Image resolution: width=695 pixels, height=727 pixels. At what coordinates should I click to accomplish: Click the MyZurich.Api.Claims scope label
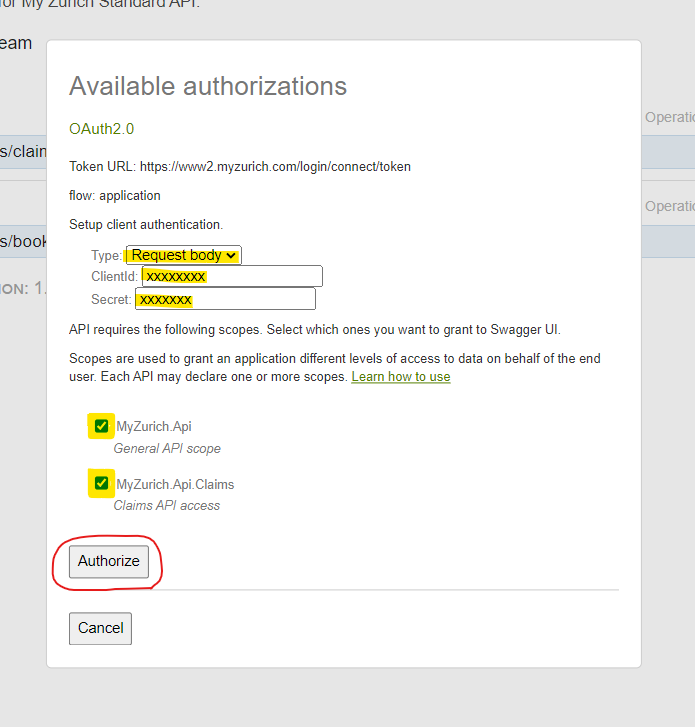point(175,484)
